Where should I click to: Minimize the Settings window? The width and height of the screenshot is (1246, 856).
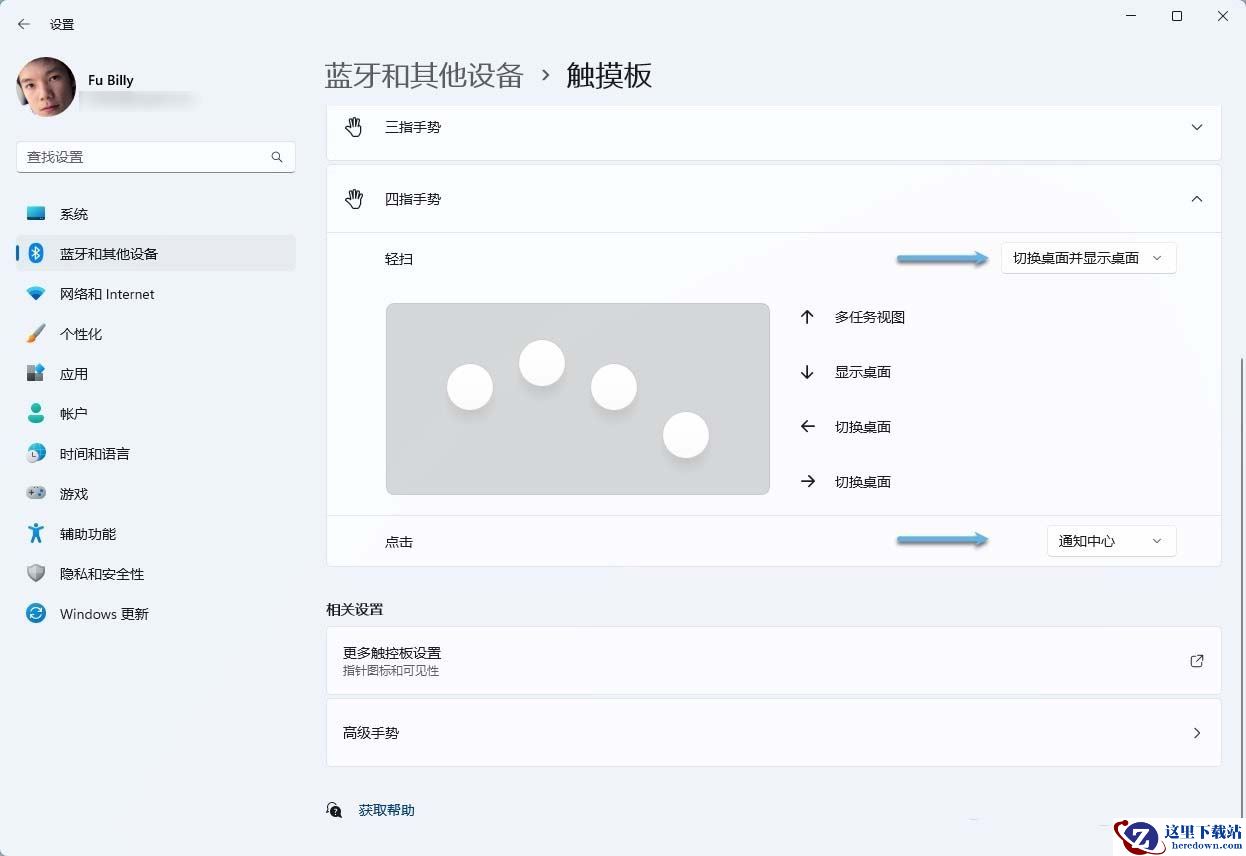[x=1131, y=16]
